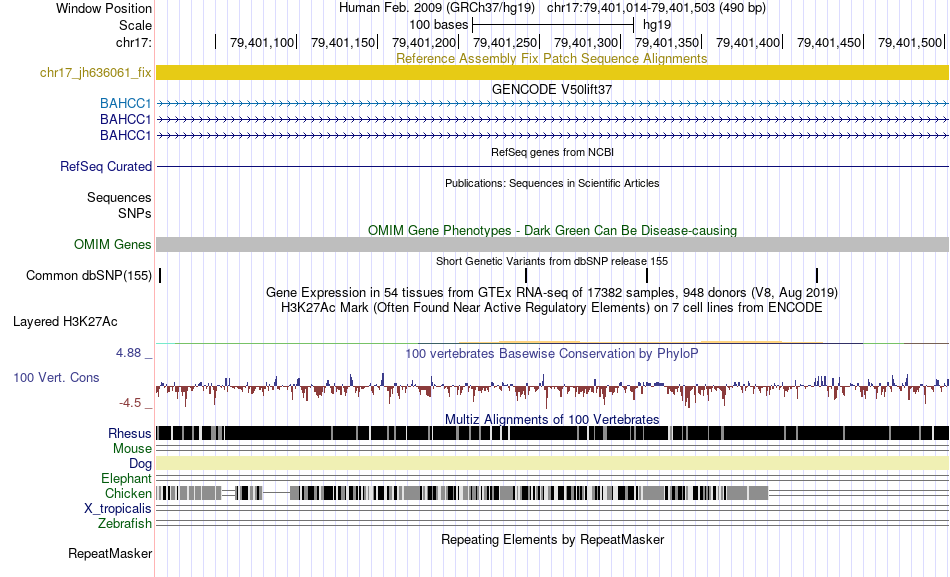
Task: Select the Zebrafish alignment label
Action: [x=125, y=523]
